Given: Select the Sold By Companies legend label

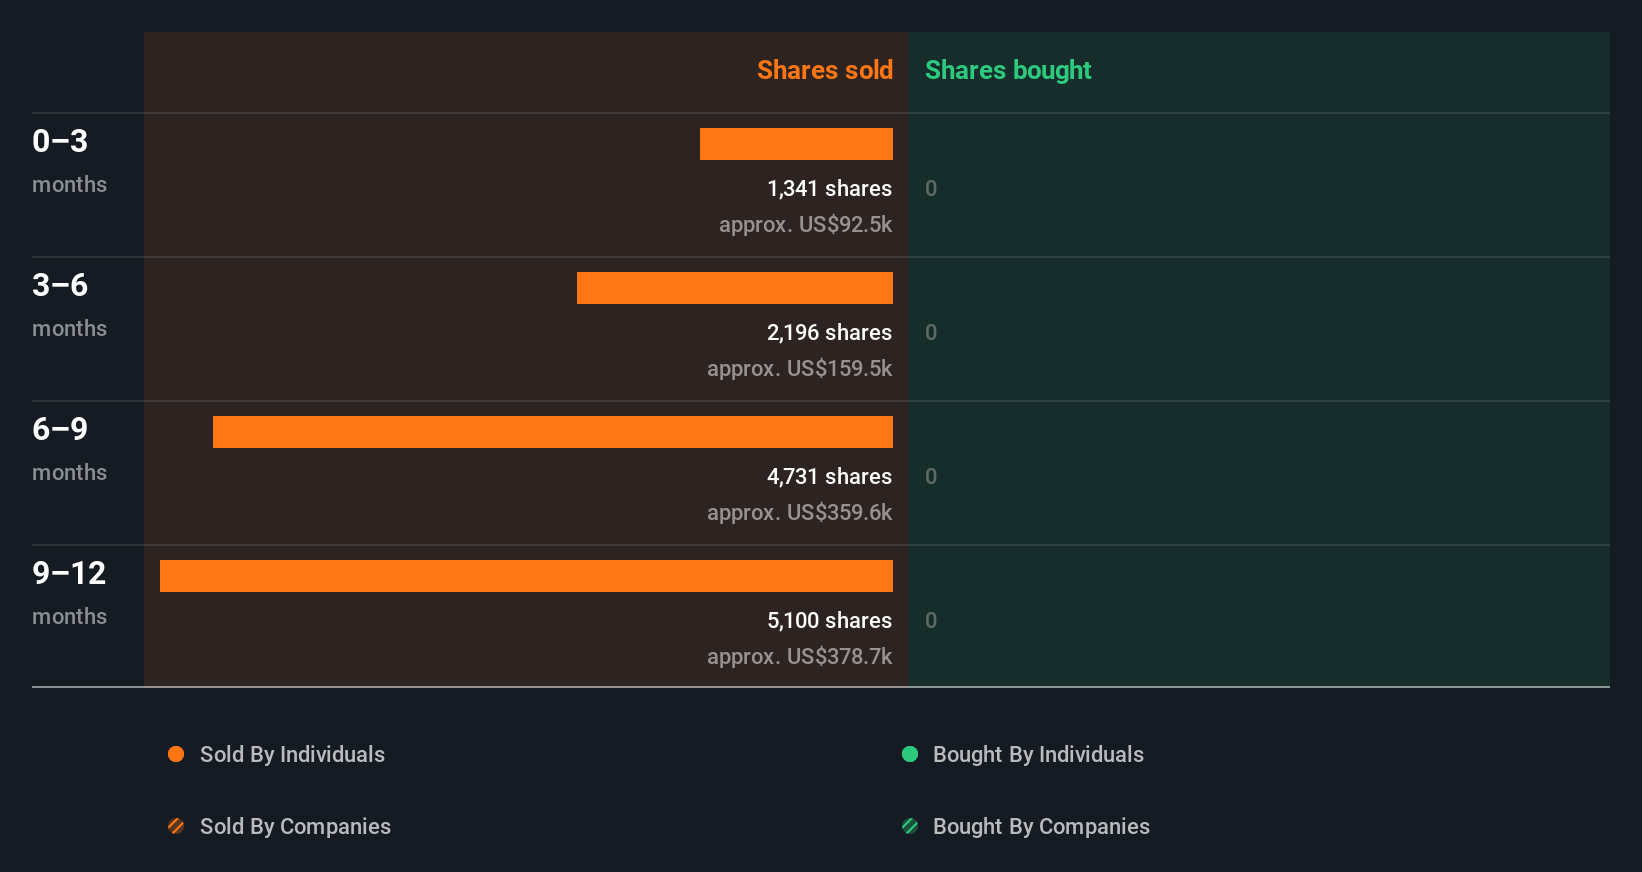Looking at the screenshot, I should [x=295, y=826].
